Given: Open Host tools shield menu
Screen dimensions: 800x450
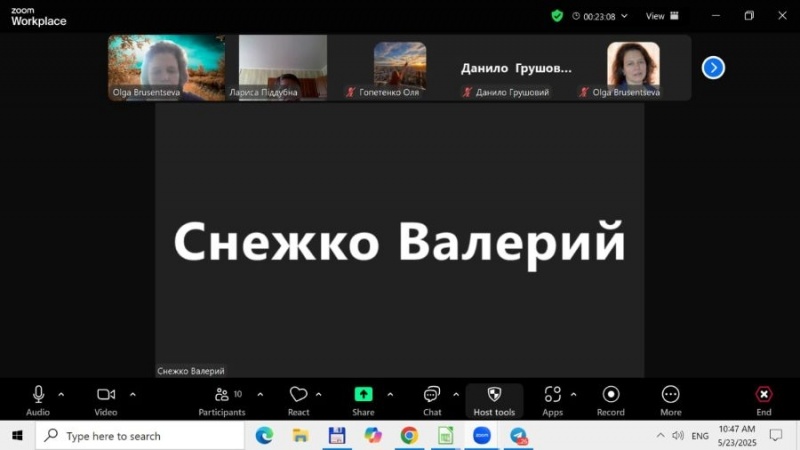Looking at the screenshot, I should point(494,400).
